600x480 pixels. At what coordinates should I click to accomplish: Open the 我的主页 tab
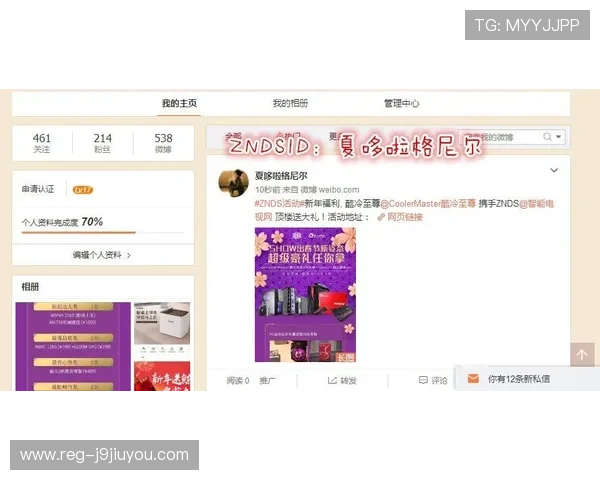(179, 103)
